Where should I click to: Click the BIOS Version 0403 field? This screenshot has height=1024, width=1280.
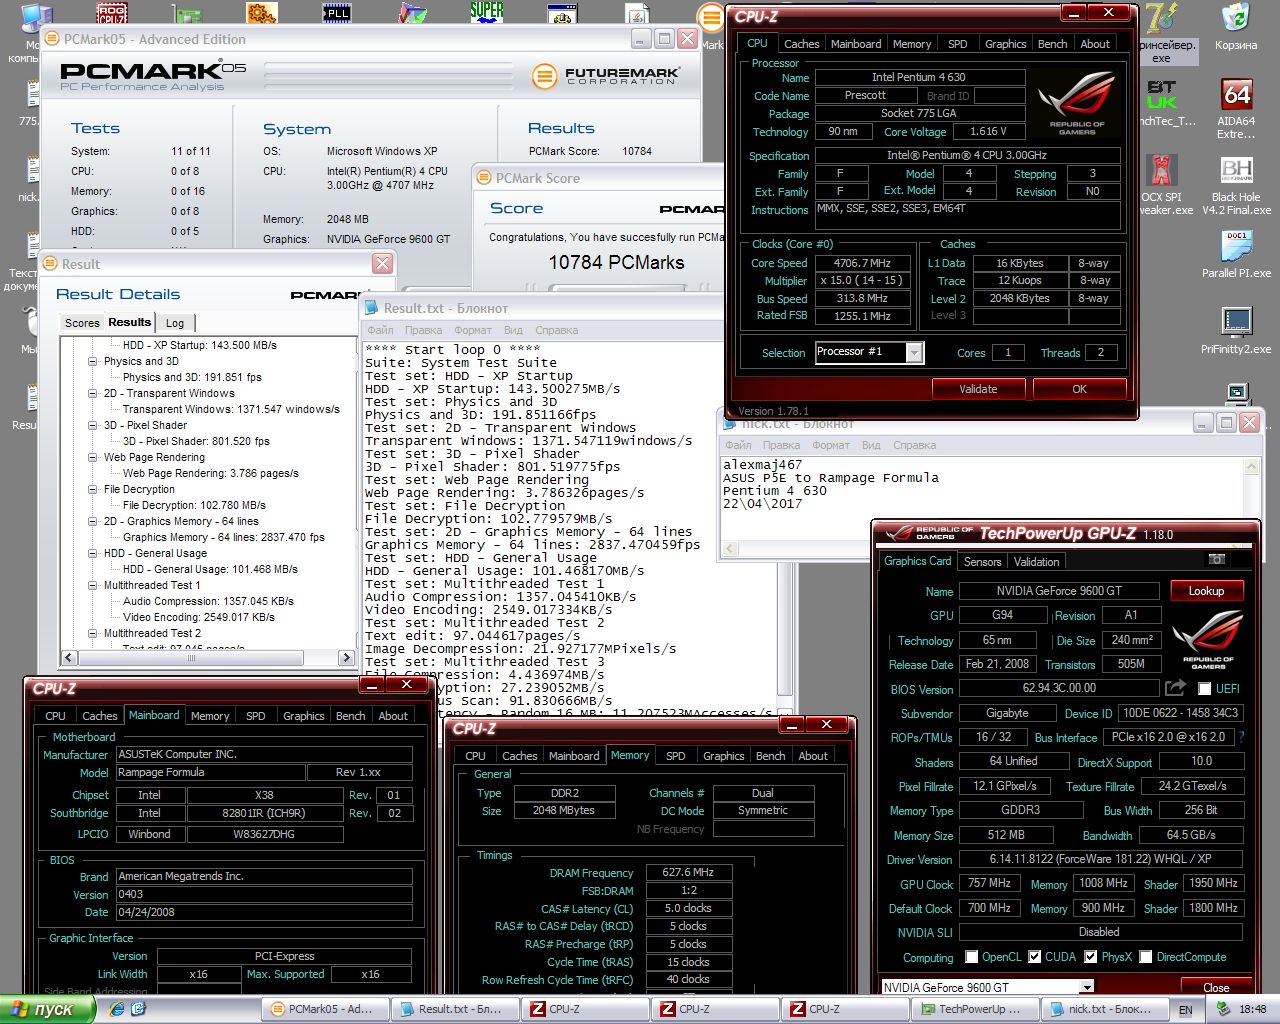coord(264,894)
